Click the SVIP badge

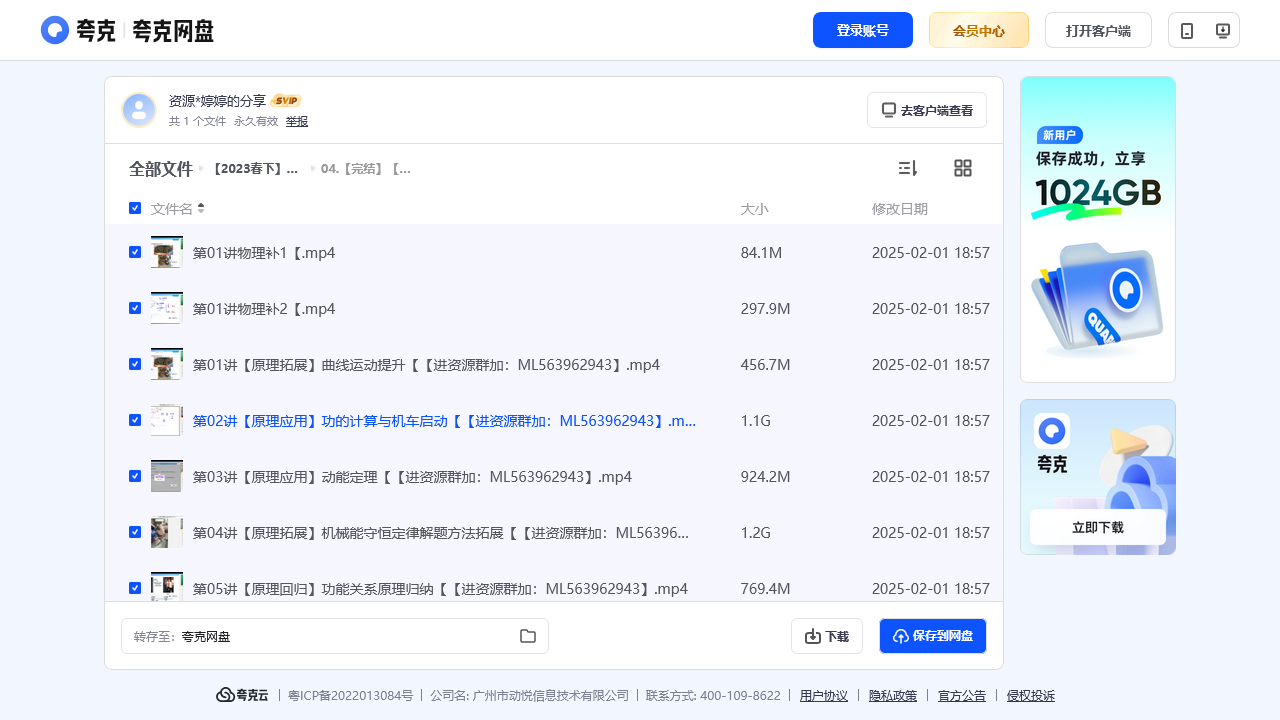point(286,100)
